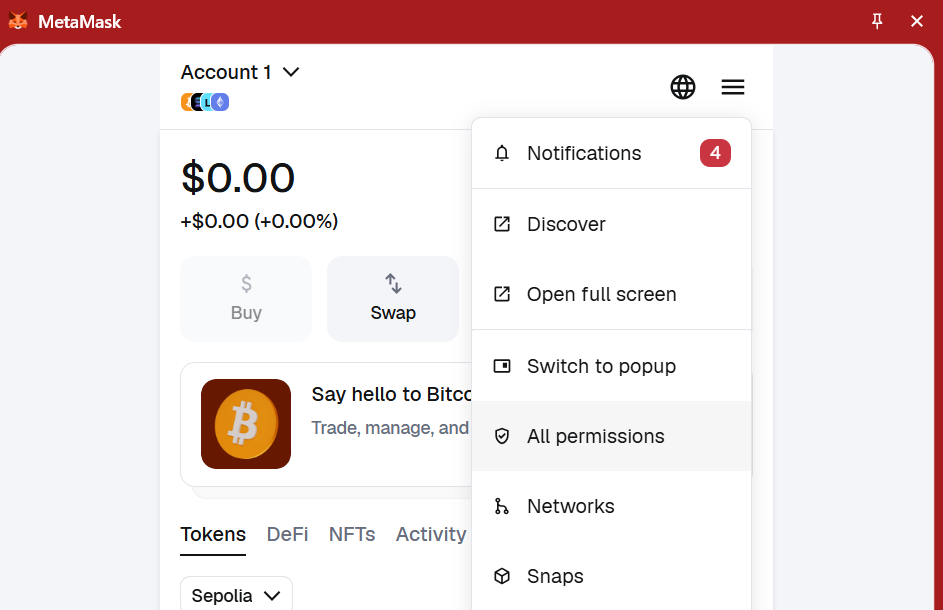Click the Discover external link icon

pyautogui.click(x=502, y=224)
